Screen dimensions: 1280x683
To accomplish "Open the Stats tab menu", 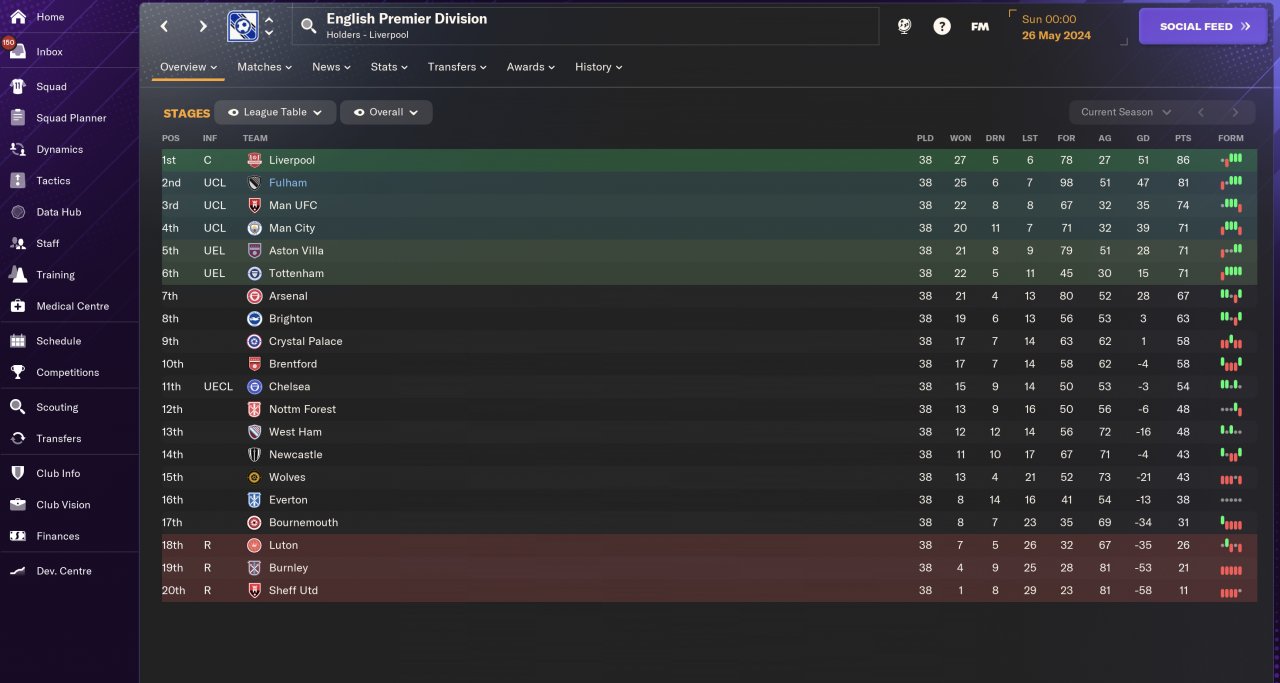I will coord(389,67).
